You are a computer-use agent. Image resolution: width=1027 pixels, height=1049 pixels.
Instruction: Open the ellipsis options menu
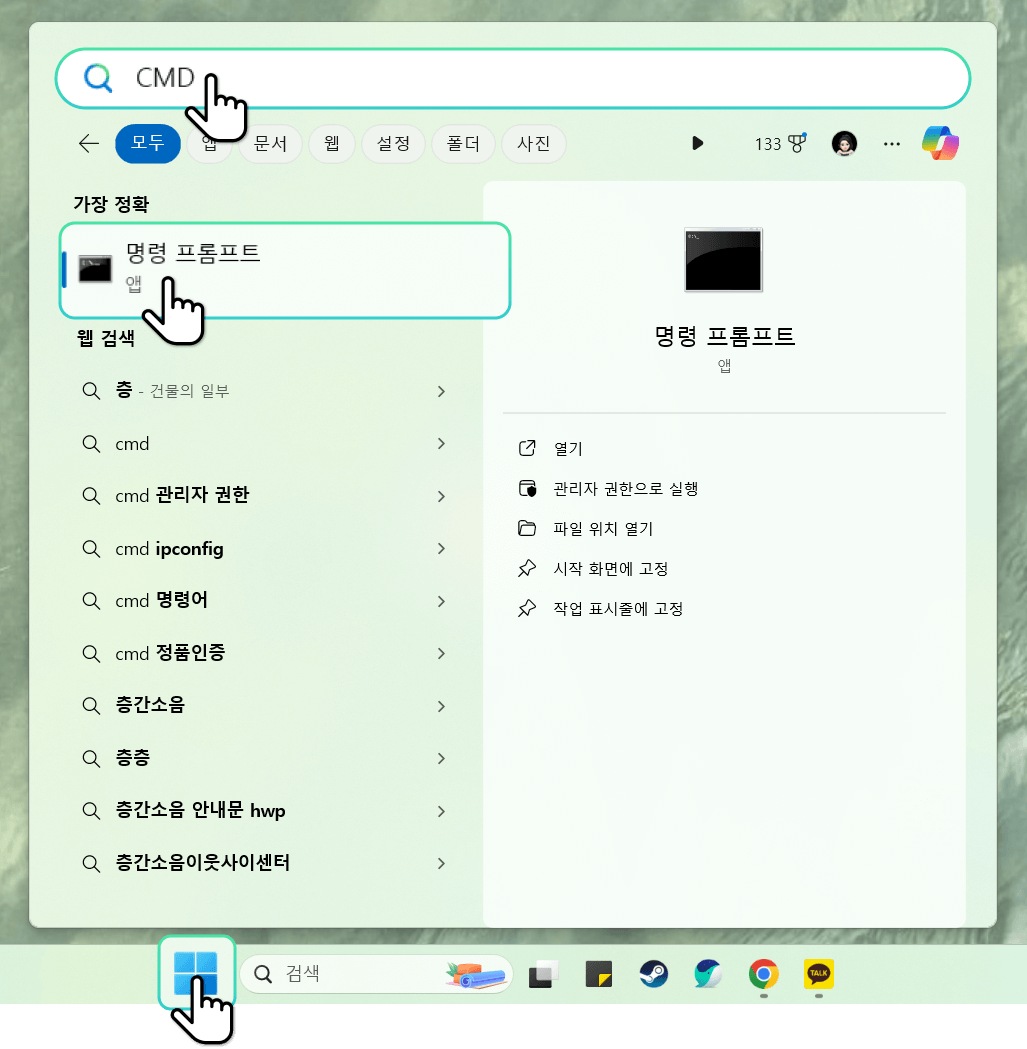[x=892, y=143]
